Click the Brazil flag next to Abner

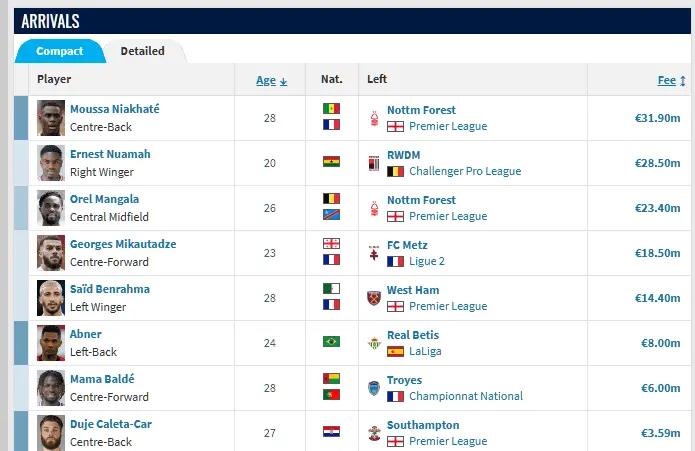click(331, 343)
